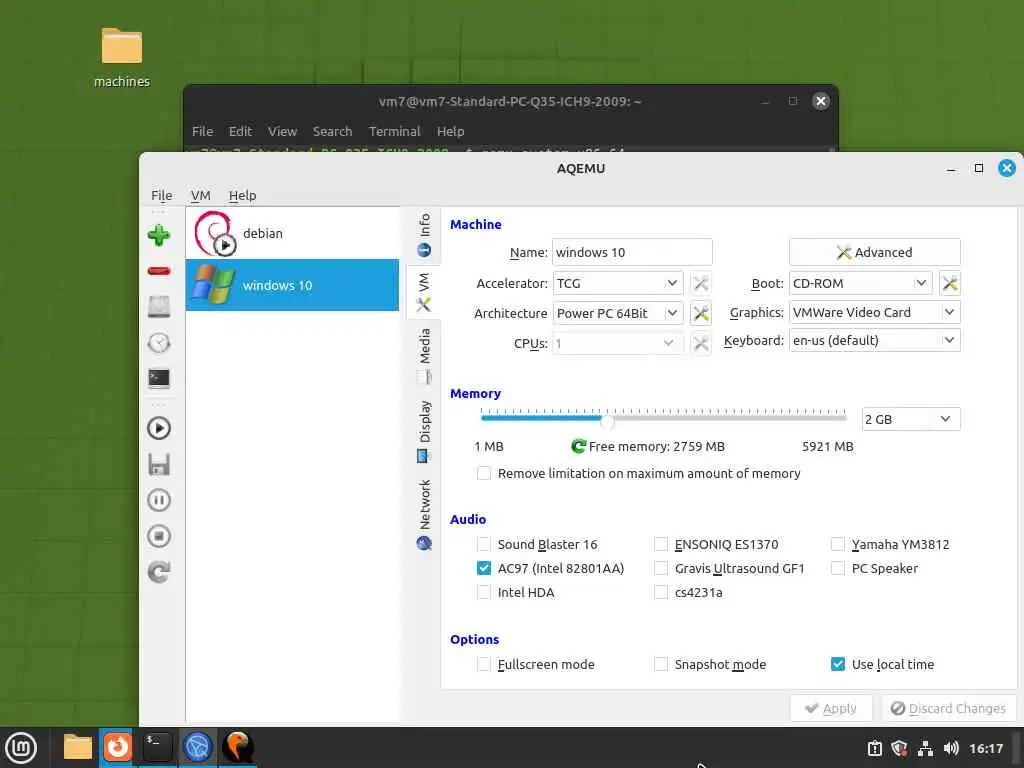
Task: Enable cs4231a audio card
Action: point(661,592)
